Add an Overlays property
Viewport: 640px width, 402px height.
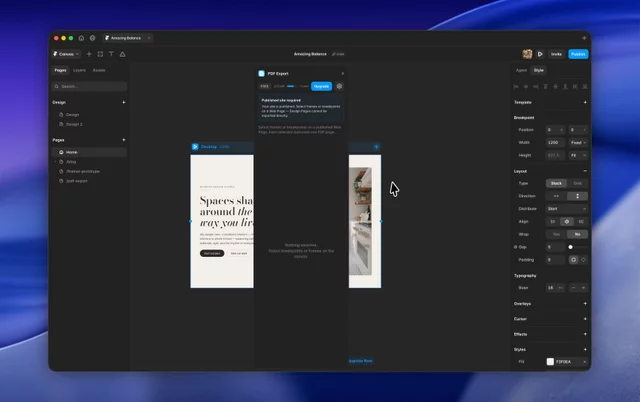pyautogui.click(x=585, y=304)
